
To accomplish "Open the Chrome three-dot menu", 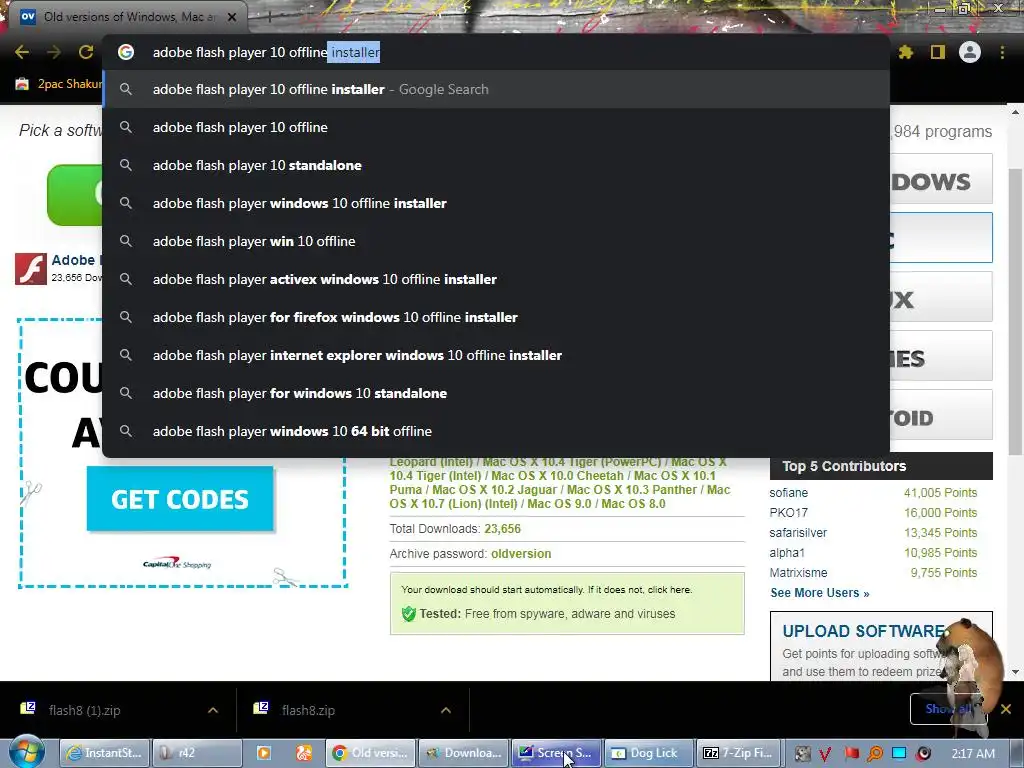I will pos(1002,52).
